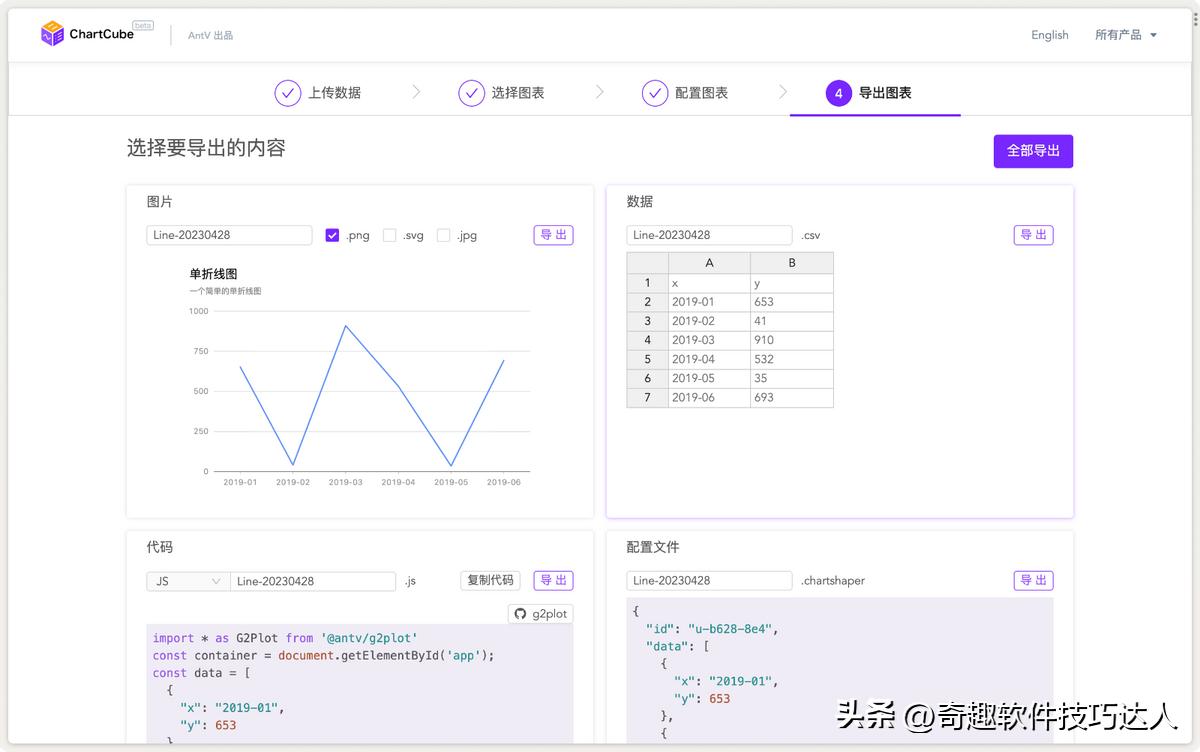The height and width of the screenshot is (752, 1200).
Task: Click the 全部导出 button
Action: (1033, 151)
